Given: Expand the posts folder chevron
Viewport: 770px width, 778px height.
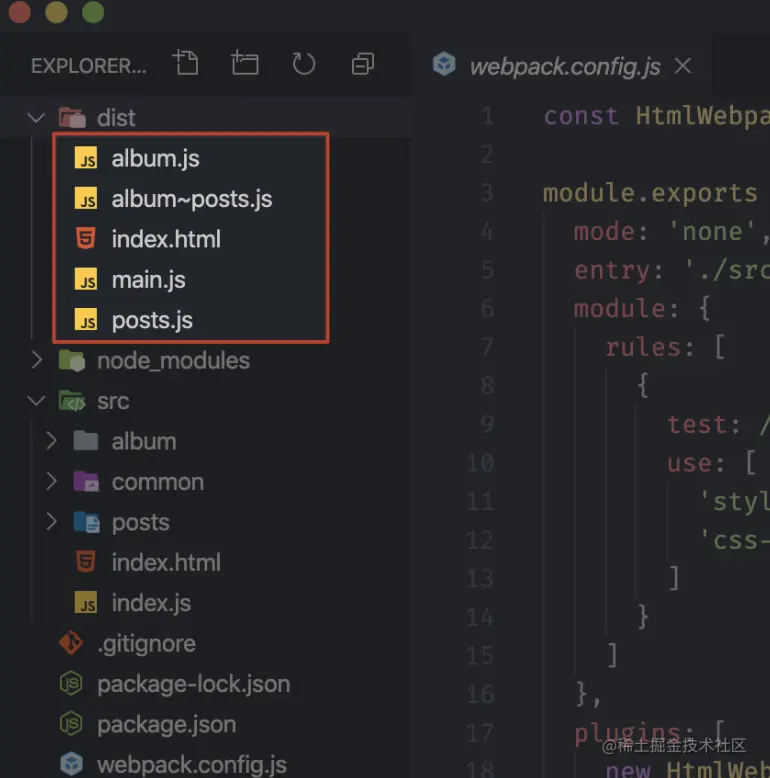Looking at the screenshot, I should pyautogui.click(x=51, y=522).
